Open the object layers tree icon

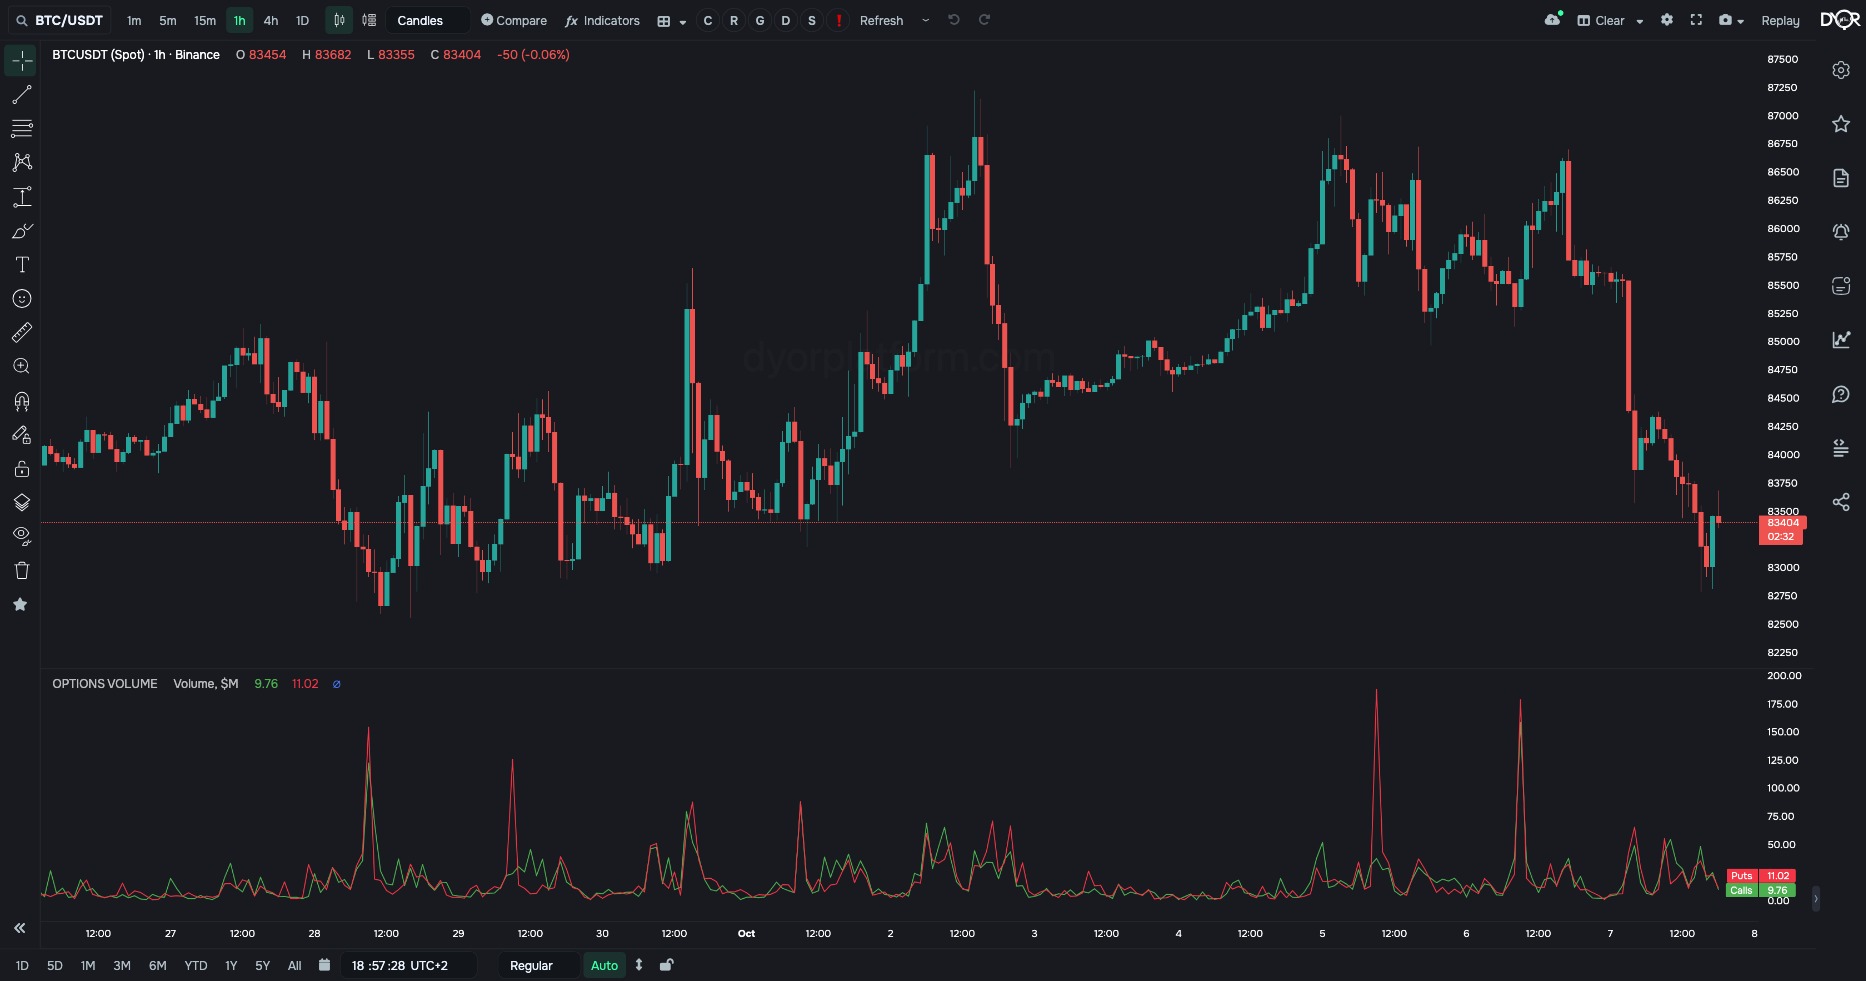click(x=21, y=502)
